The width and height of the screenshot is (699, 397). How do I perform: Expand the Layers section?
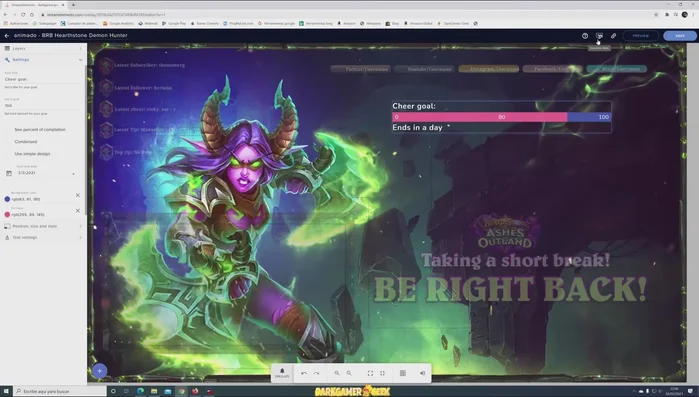43,48
